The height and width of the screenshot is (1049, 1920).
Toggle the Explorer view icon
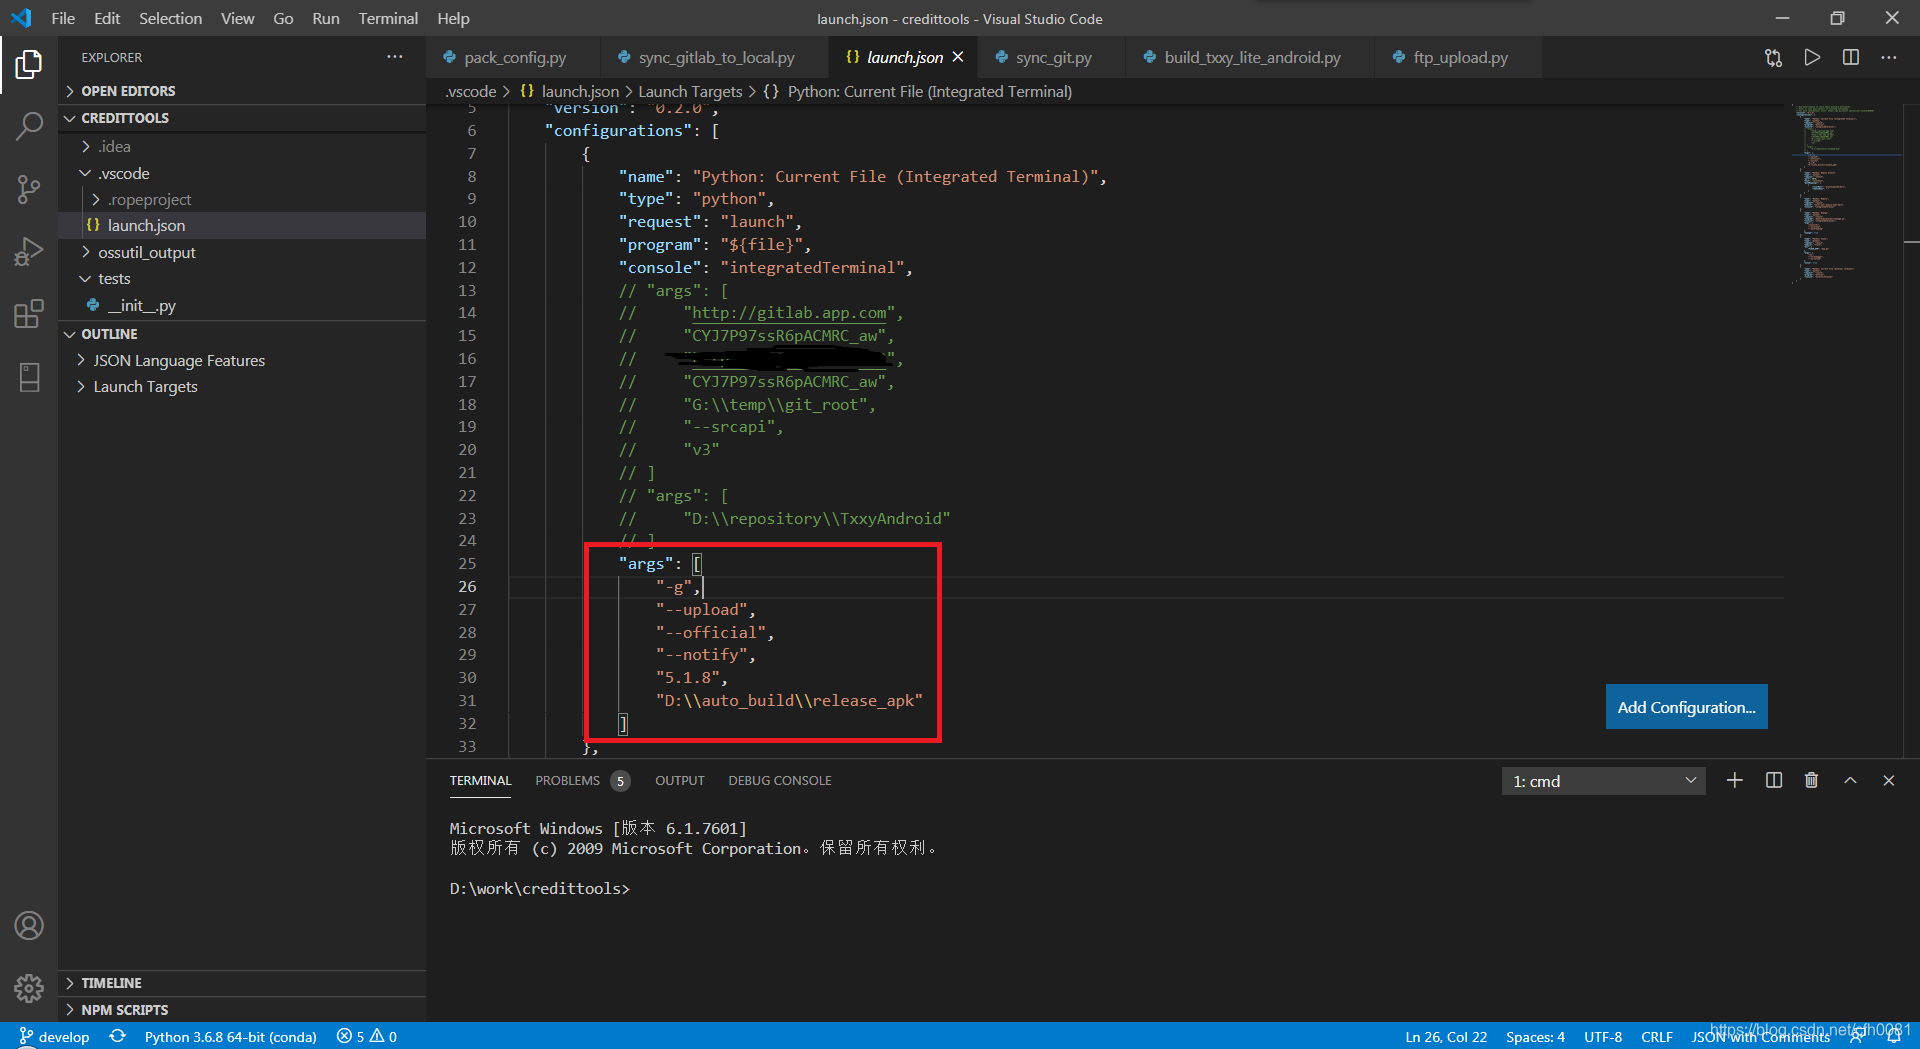29,64
